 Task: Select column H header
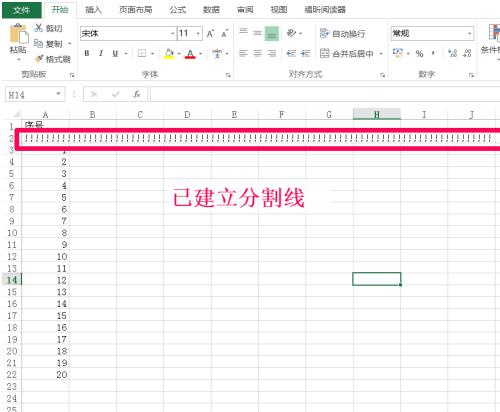coord(377,114)
